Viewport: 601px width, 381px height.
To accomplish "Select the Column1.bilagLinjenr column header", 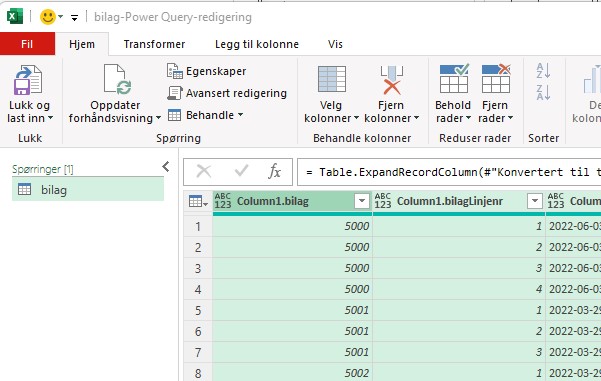I will coord(450,201).
